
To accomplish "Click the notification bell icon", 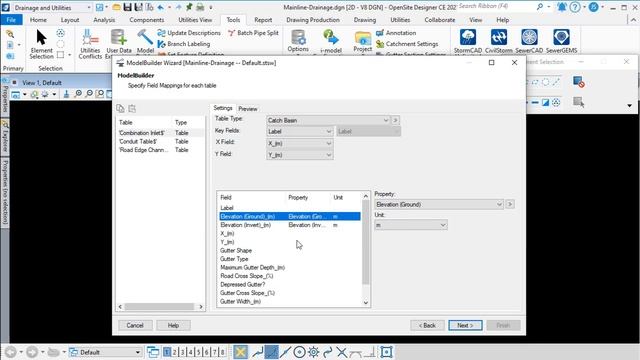I will [x=562, y=7].
